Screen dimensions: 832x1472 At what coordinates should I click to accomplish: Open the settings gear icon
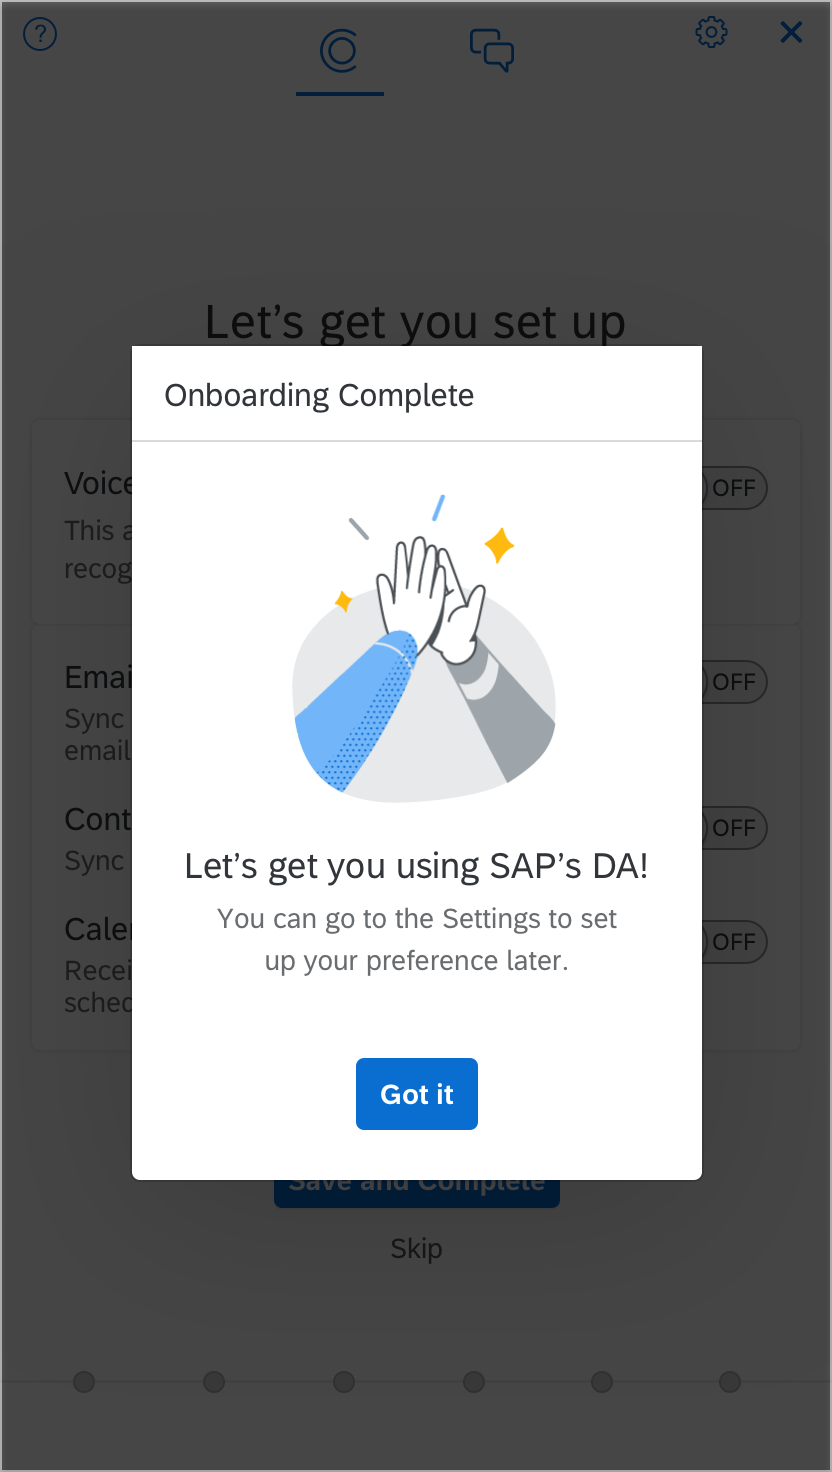pos(711,32)
